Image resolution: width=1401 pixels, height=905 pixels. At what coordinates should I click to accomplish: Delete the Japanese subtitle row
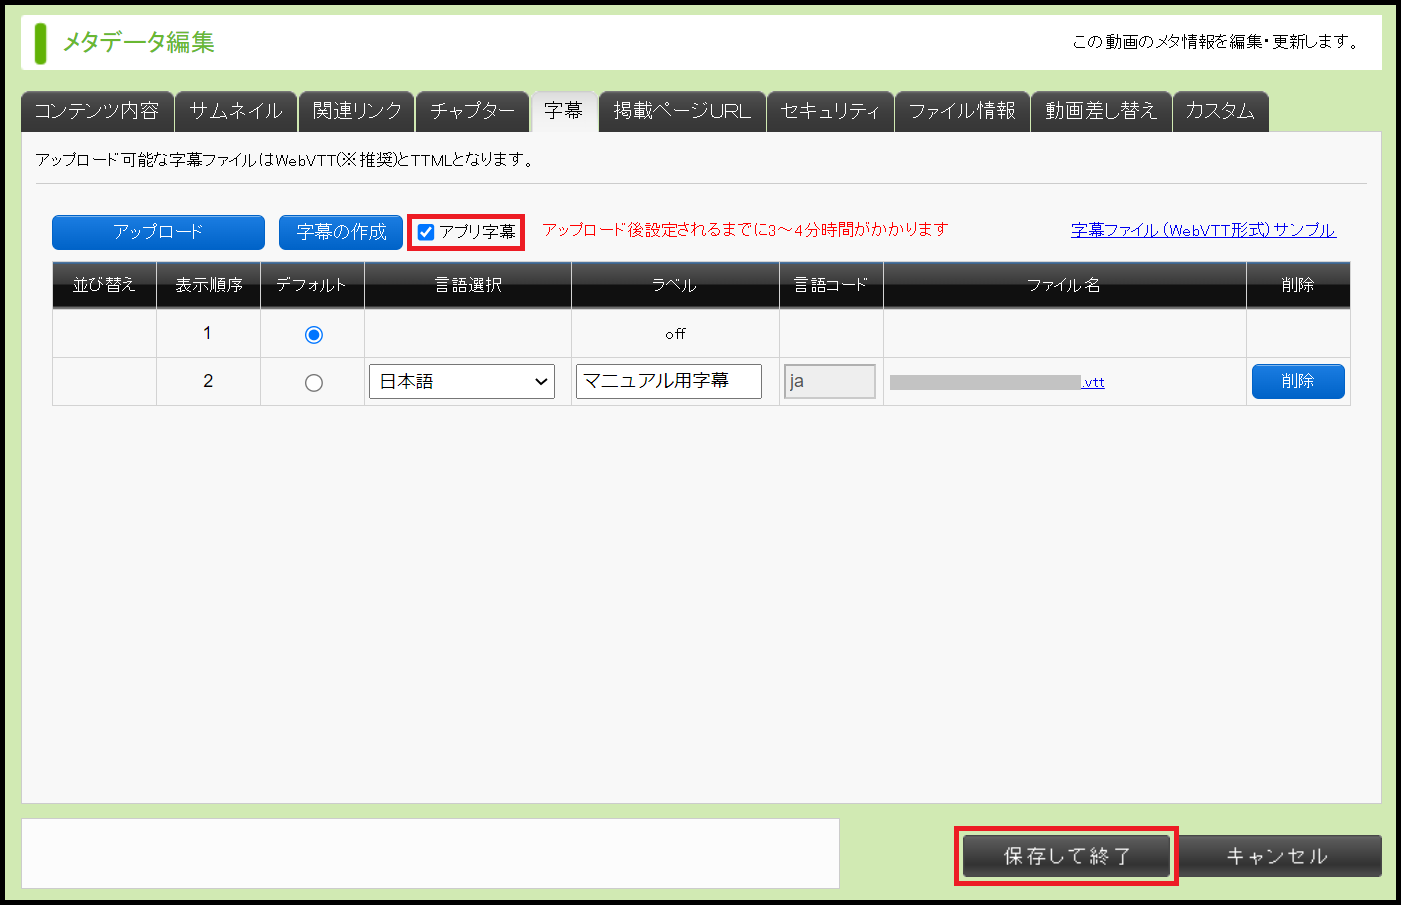1297,381
